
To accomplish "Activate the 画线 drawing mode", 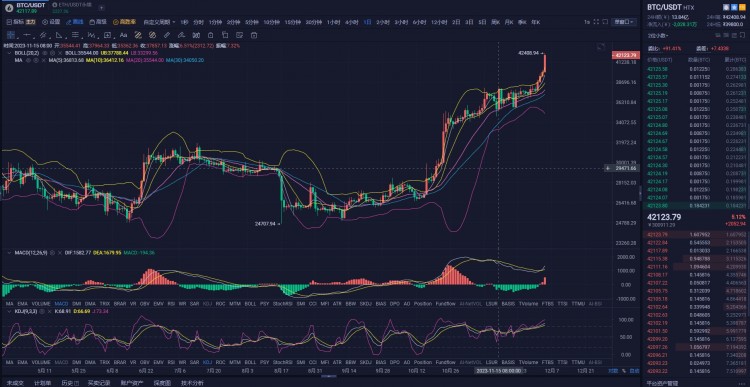I will click(75, 22).
